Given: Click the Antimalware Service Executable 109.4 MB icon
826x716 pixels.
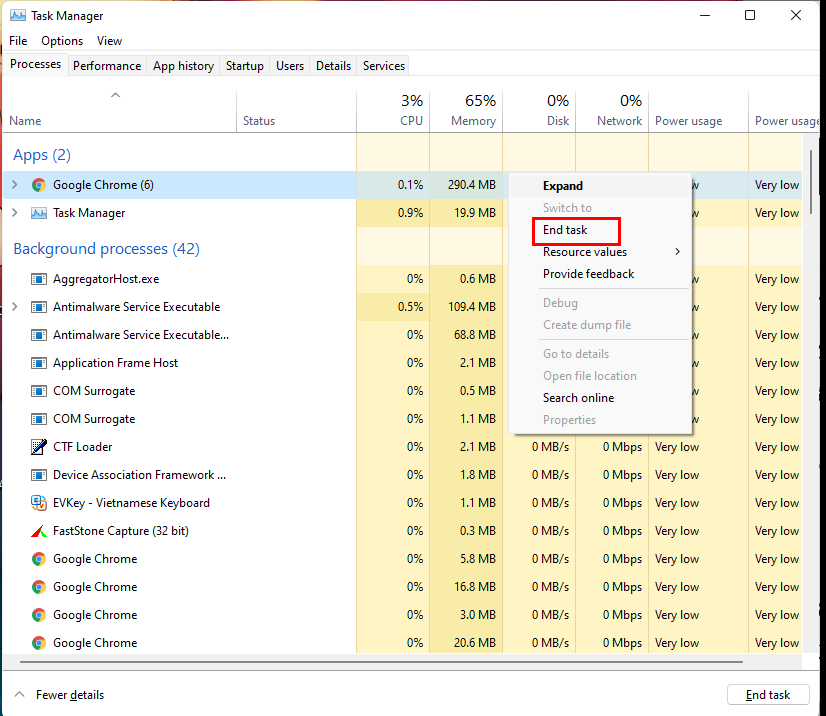Looking at the screenshot, I should point(38,307).
